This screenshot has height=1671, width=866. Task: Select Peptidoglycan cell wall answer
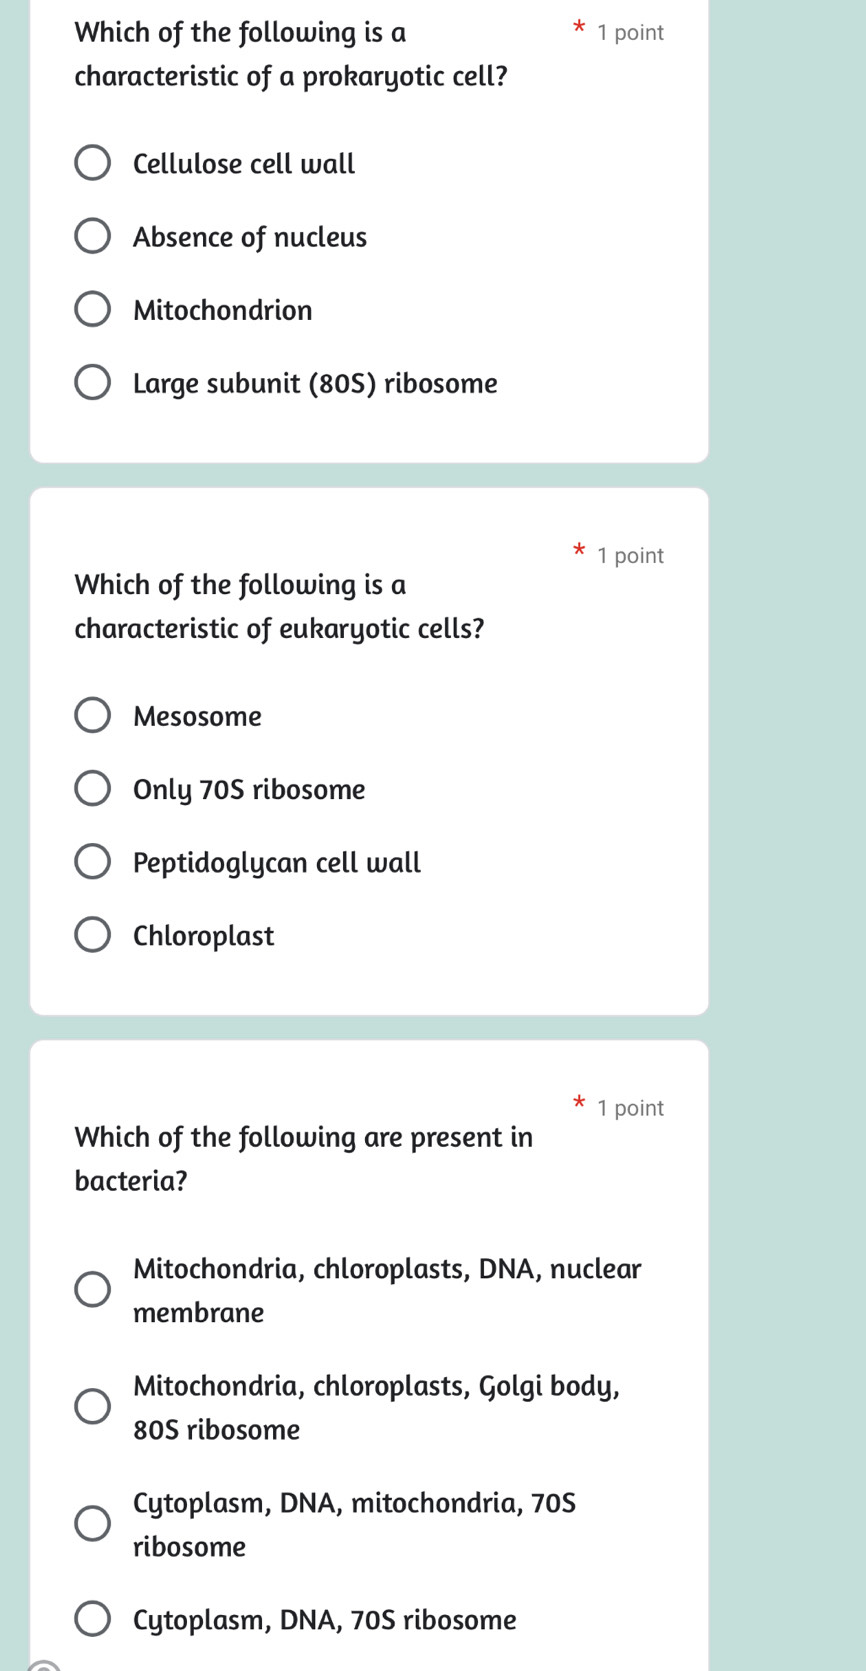92,860
